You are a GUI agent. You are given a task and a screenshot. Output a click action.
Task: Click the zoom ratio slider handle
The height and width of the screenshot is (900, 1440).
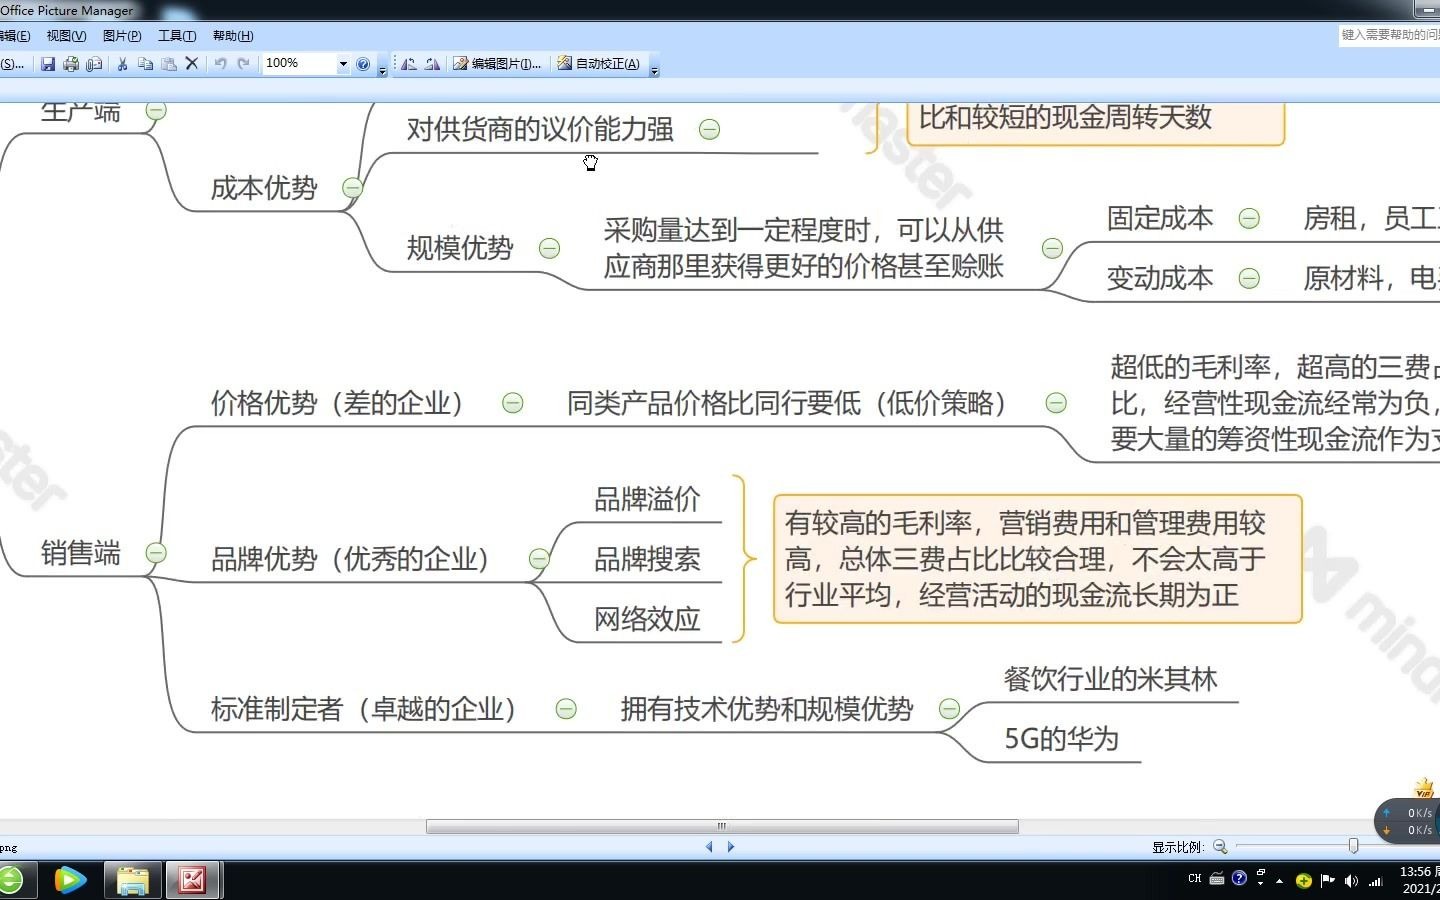[x=1354, y=846]
